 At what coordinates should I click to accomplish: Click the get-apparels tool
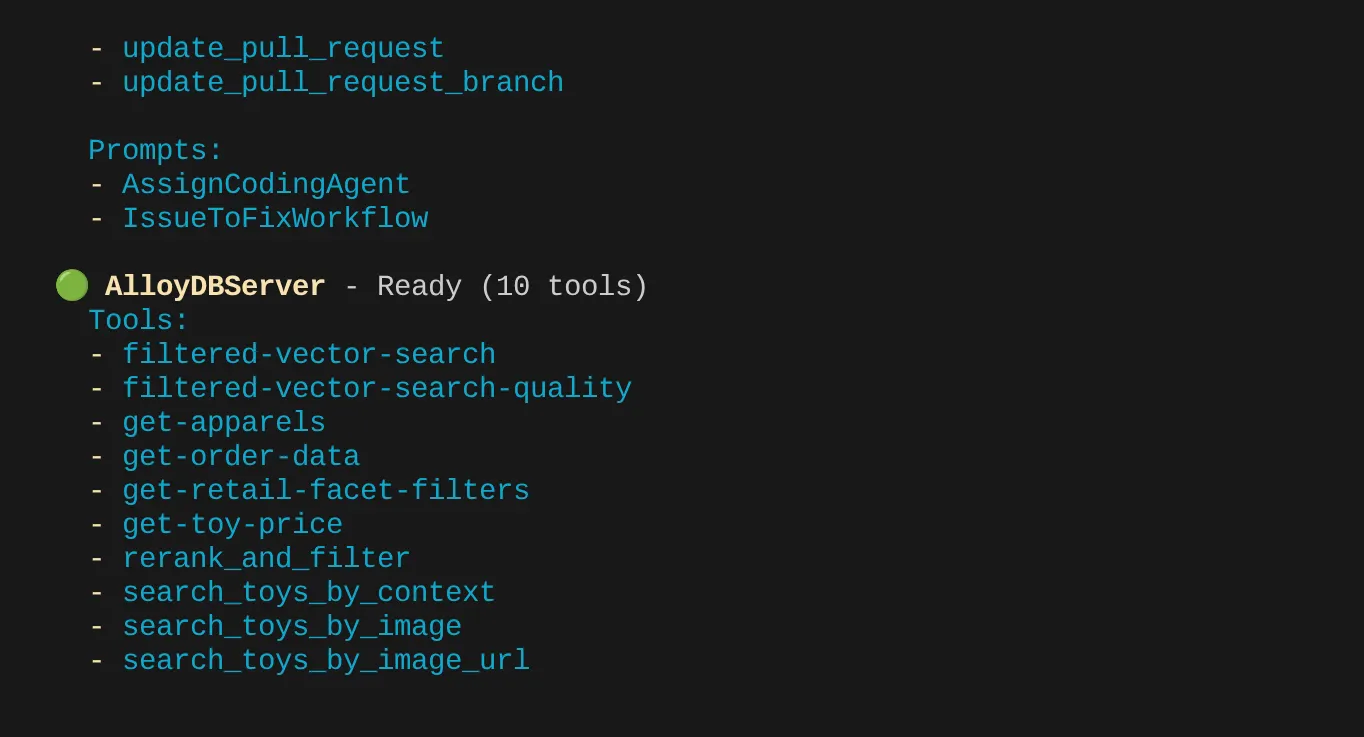coord(224,423)
